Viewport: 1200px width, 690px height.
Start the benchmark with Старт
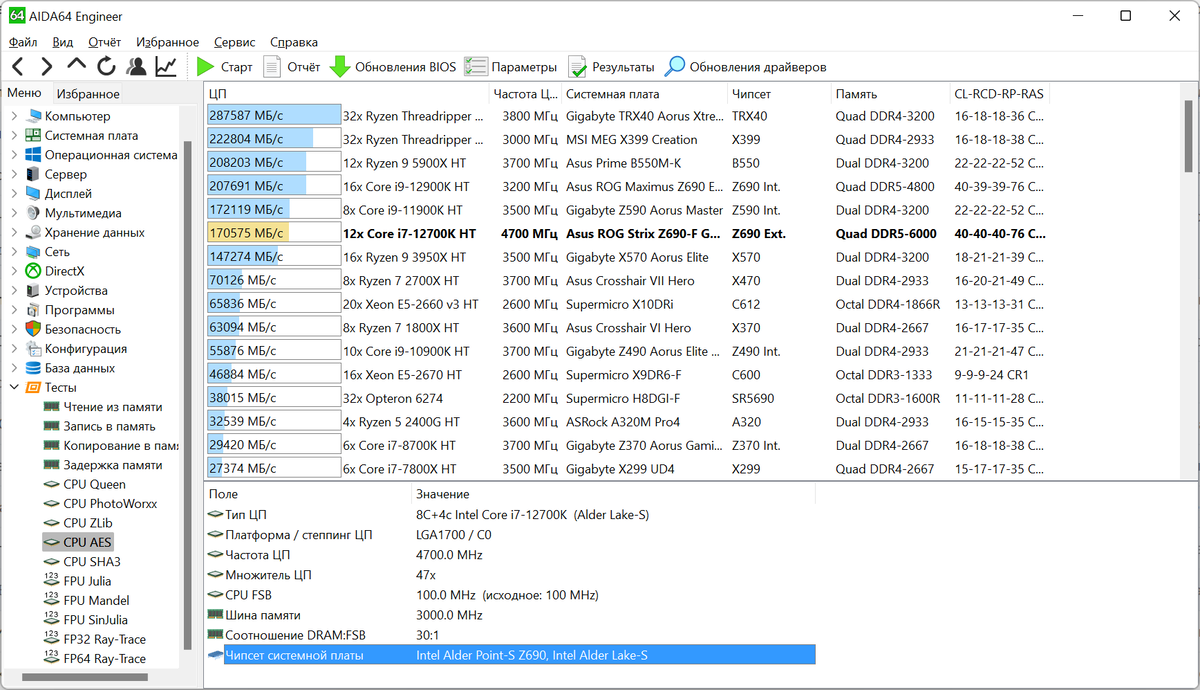225,67
